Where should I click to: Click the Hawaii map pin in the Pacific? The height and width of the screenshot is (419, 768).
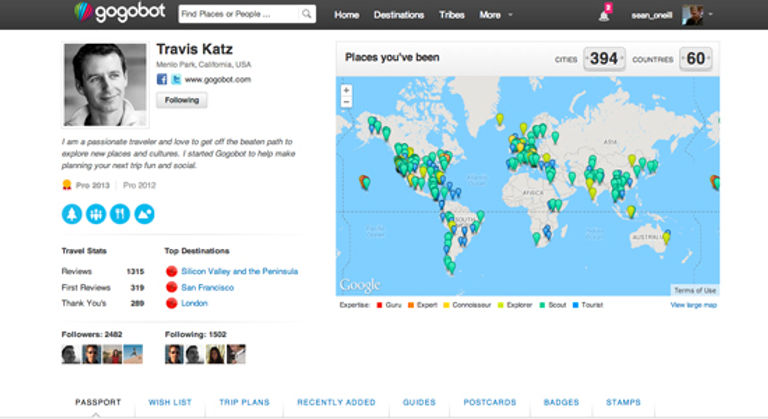coord(364,183)
